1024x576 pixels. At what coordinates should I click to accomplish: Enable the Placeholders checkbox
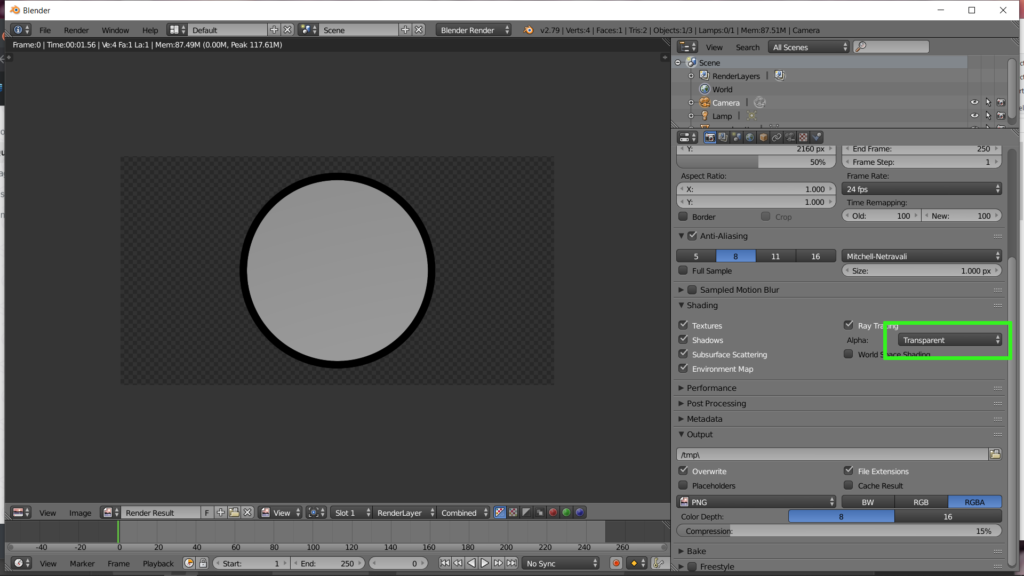684,486
